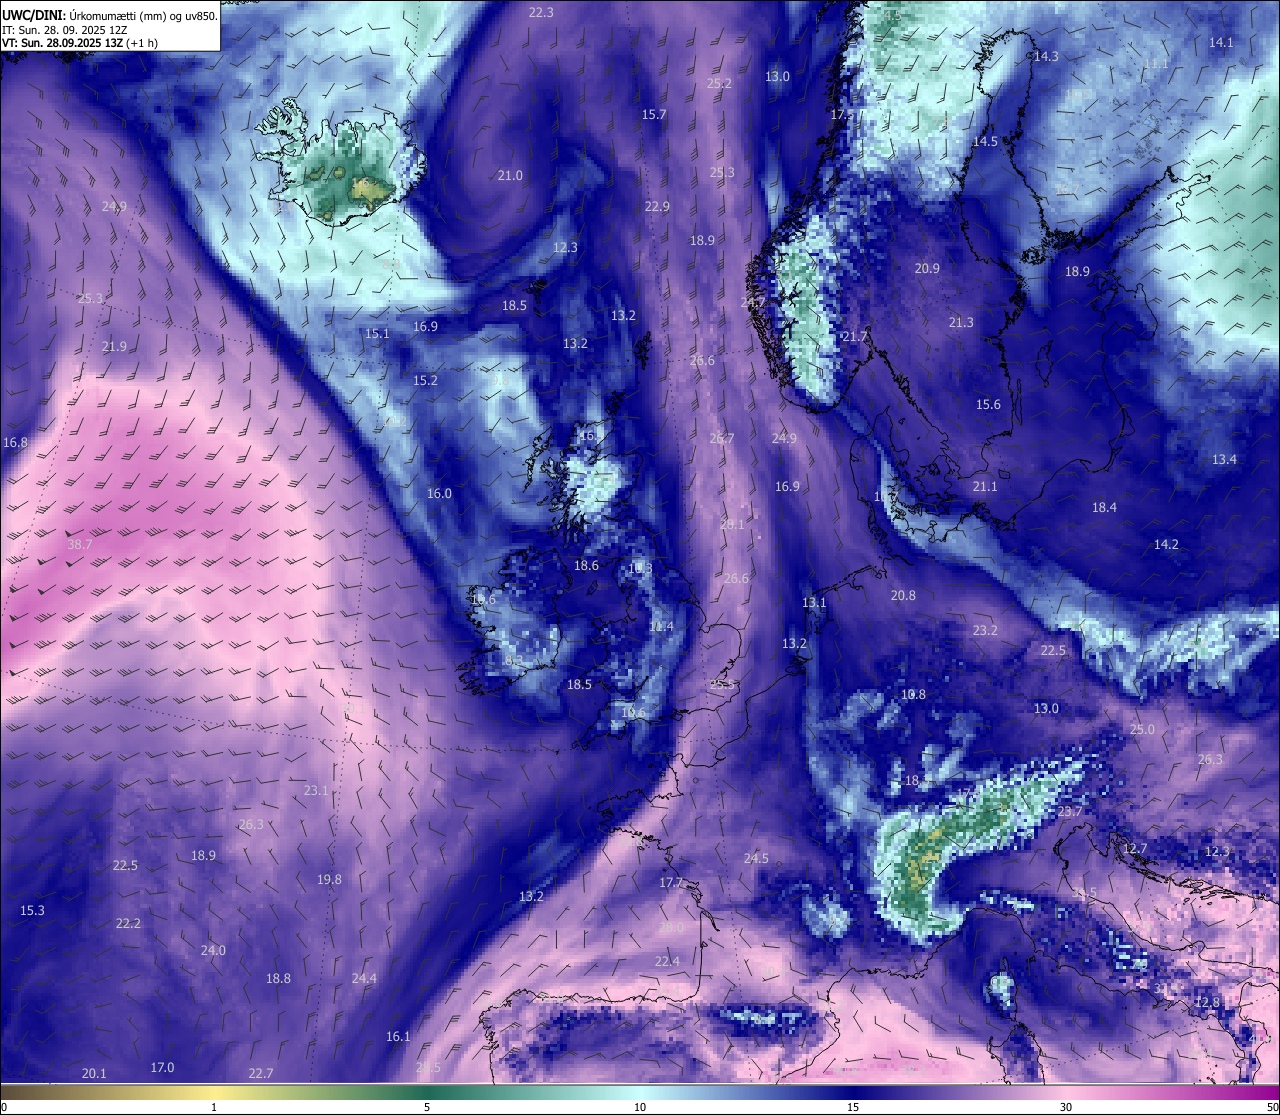Click the 21.3 value label
This screenshot has height=1115, width=1280.
pos(961,323)
